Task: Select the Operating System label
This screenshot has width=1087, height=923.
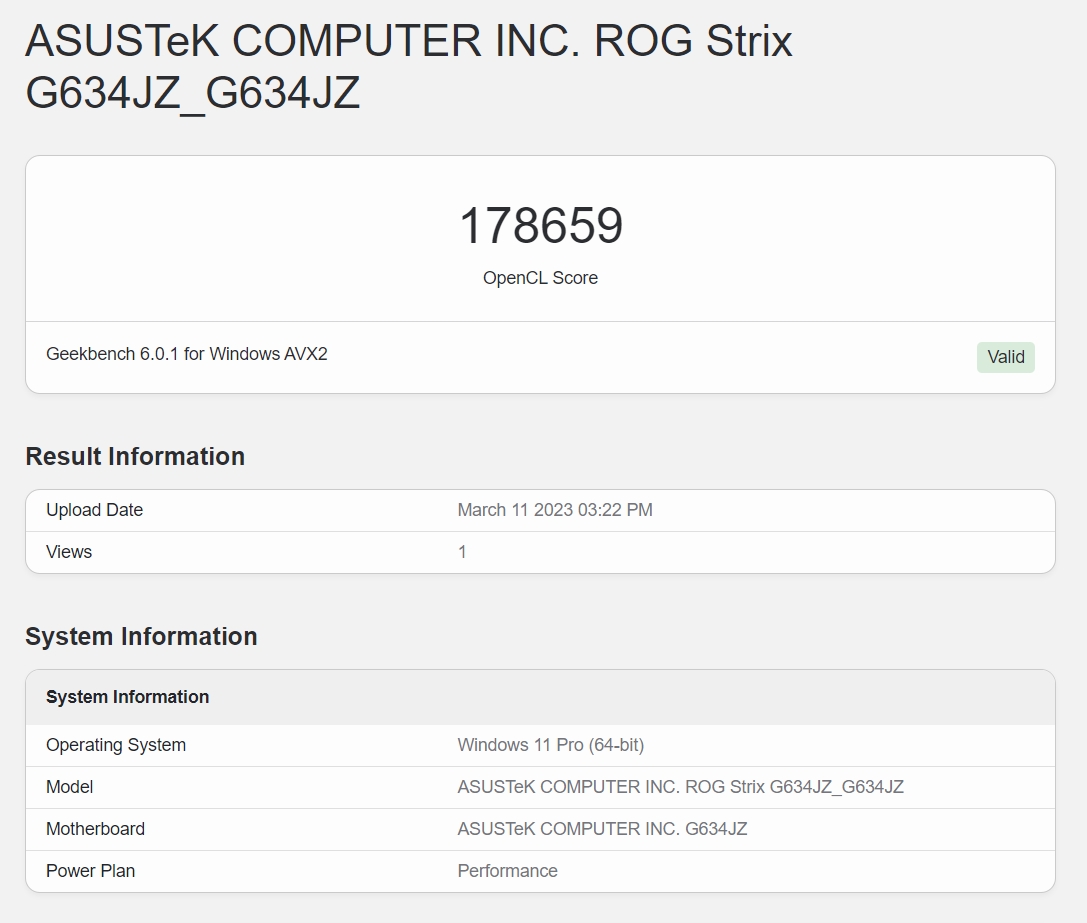Action: (116, 745)
